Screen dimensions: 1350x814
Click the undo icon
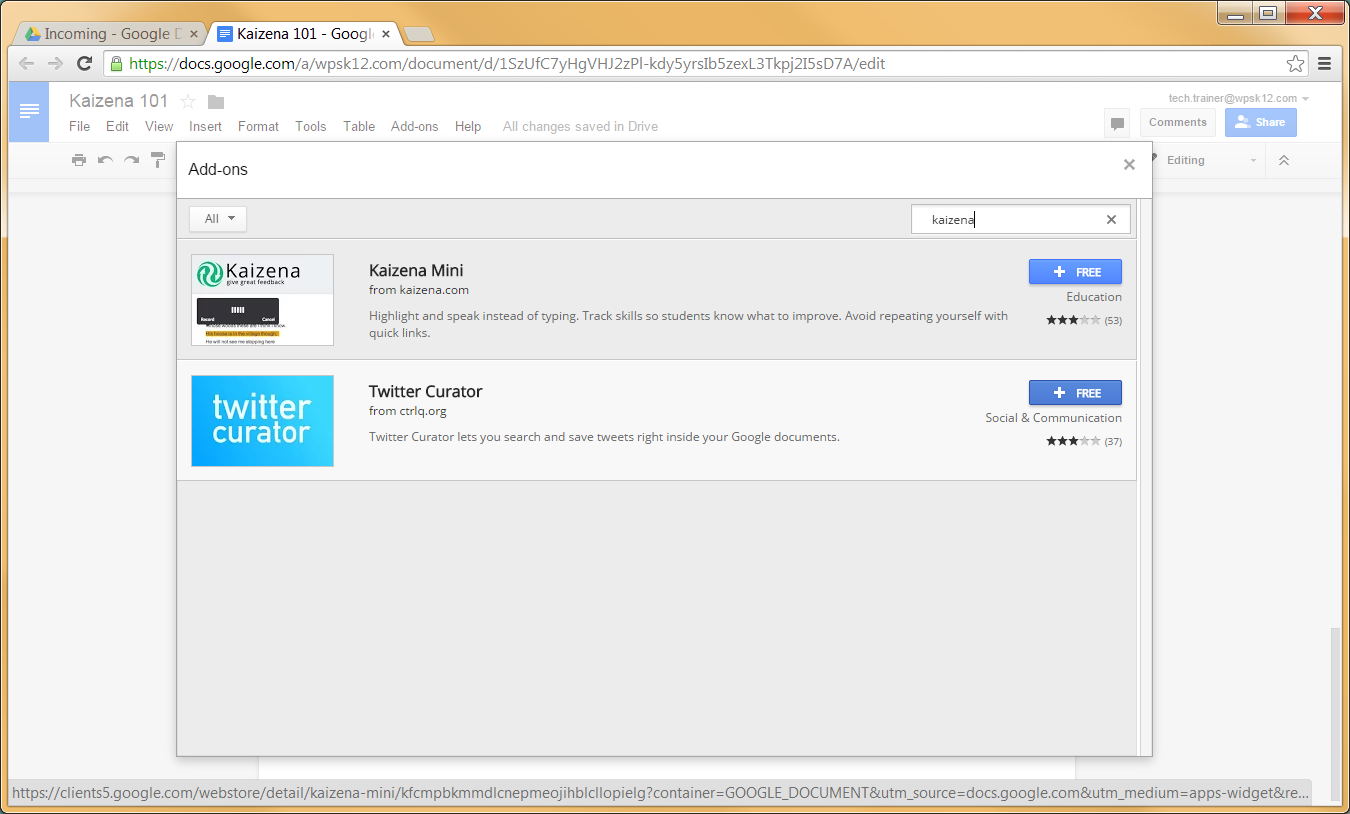(105, 160)
